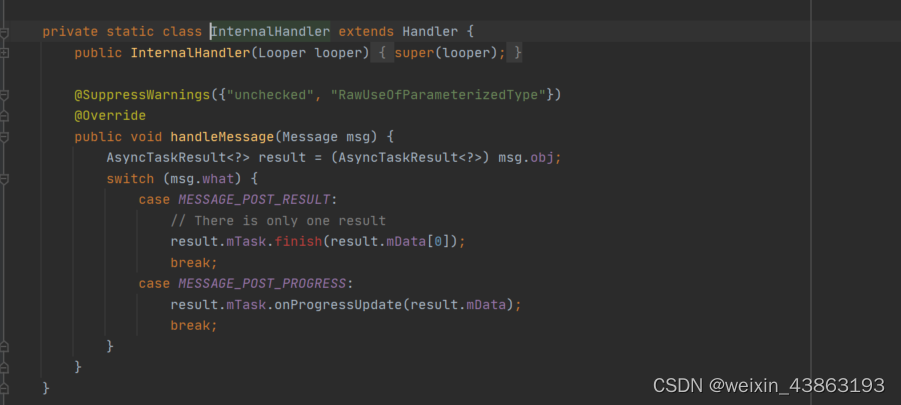Image resolution: width=901 pixels, height=405 pixels.
Task: Click the 'void' return type keyword
Action: (147, 137)
